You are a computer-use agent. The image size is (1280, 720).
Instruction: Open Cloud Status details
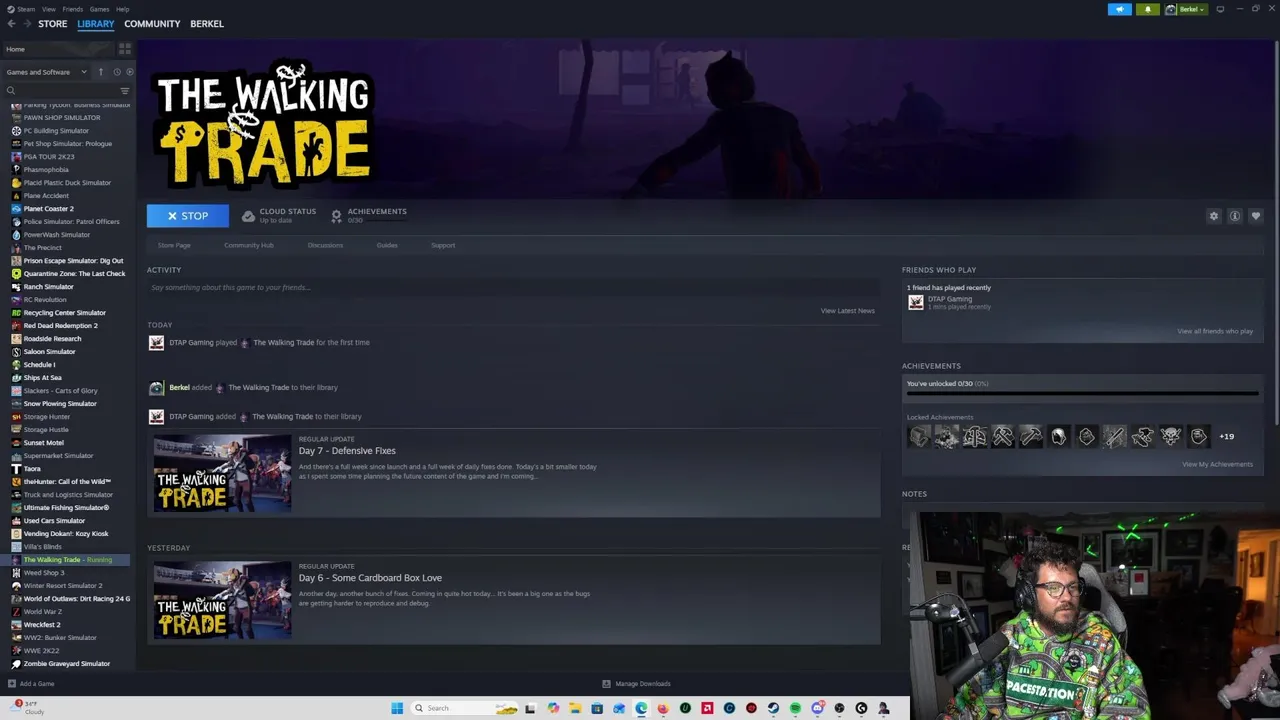279,215
